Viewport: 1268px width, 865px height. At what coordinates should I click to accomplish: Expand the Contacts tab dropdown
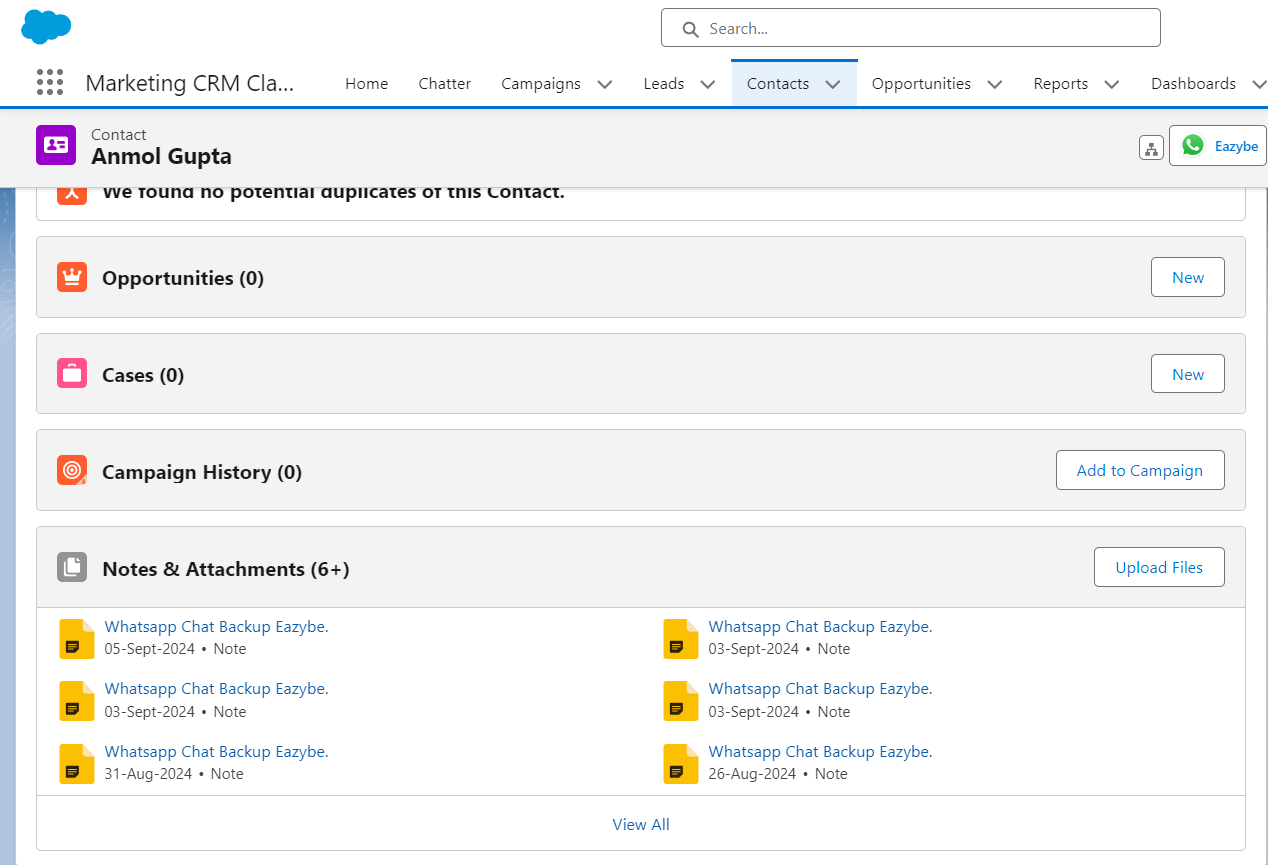(x=833, y=84)
